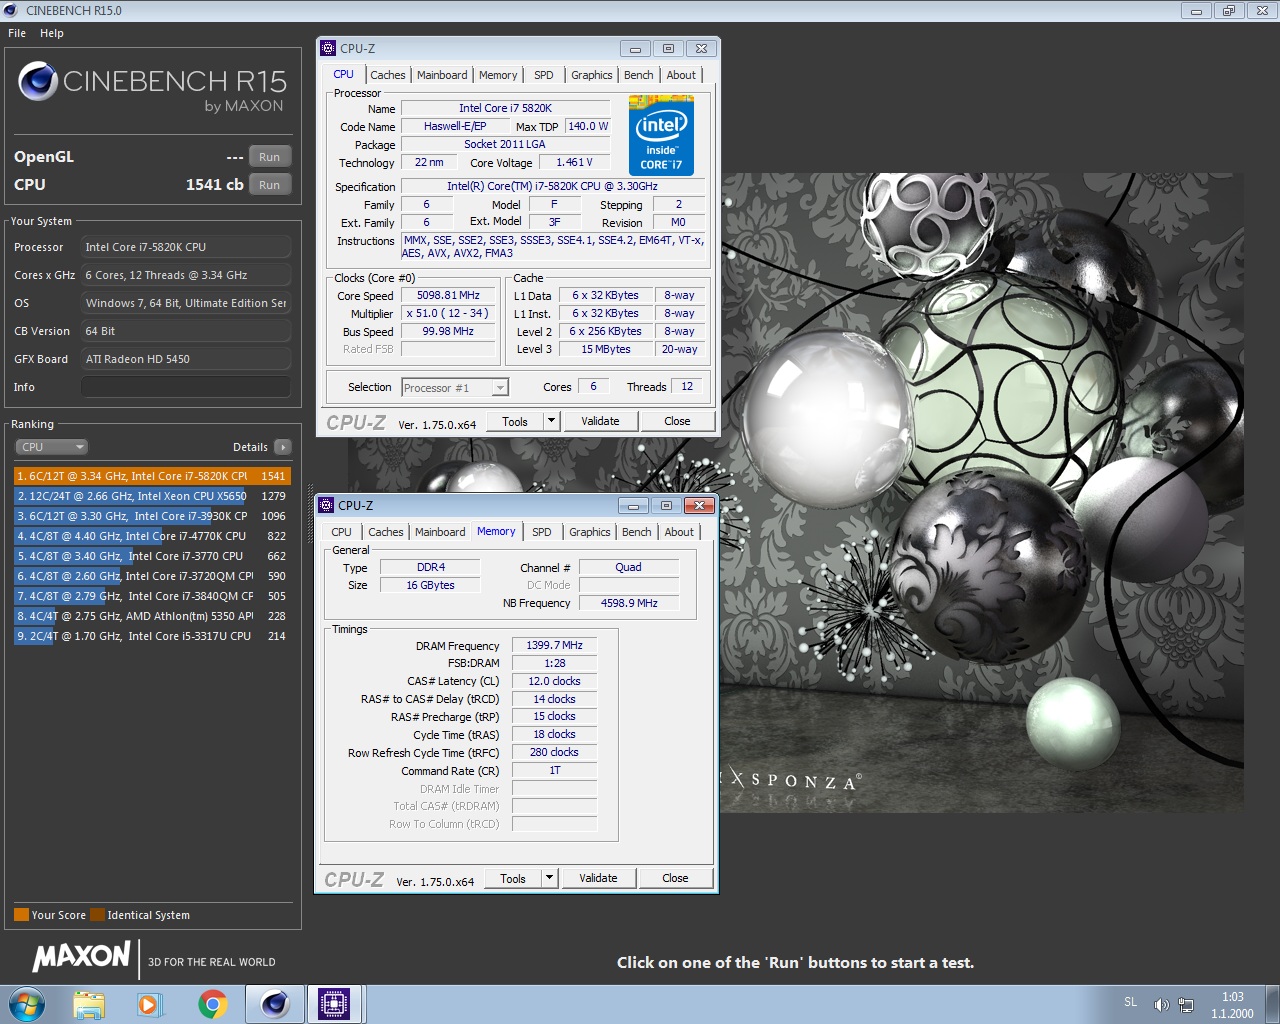Click NB Frequency value 4598.9 MHz
1280x1024 pixels.
(x=629, y=603)
